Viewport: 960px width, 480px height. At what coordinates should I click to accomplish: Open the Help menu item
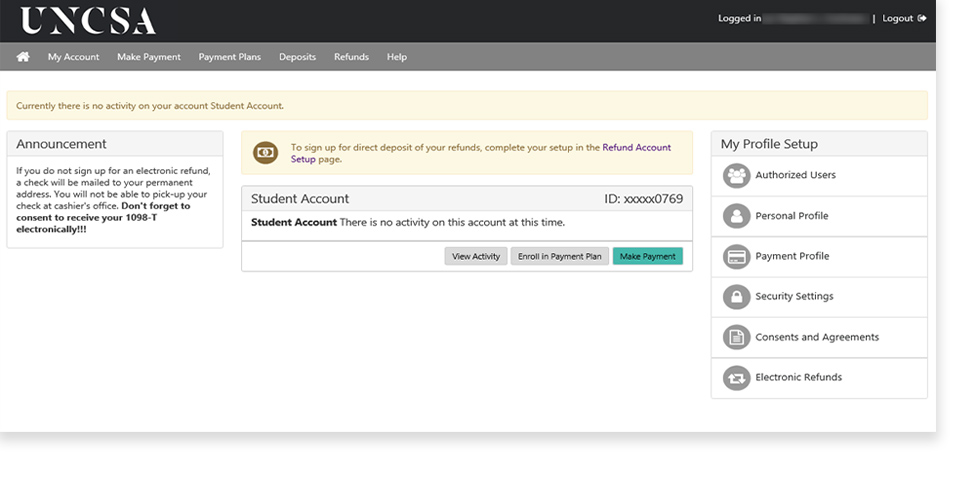pyautogui.click(x=396, y=57)
